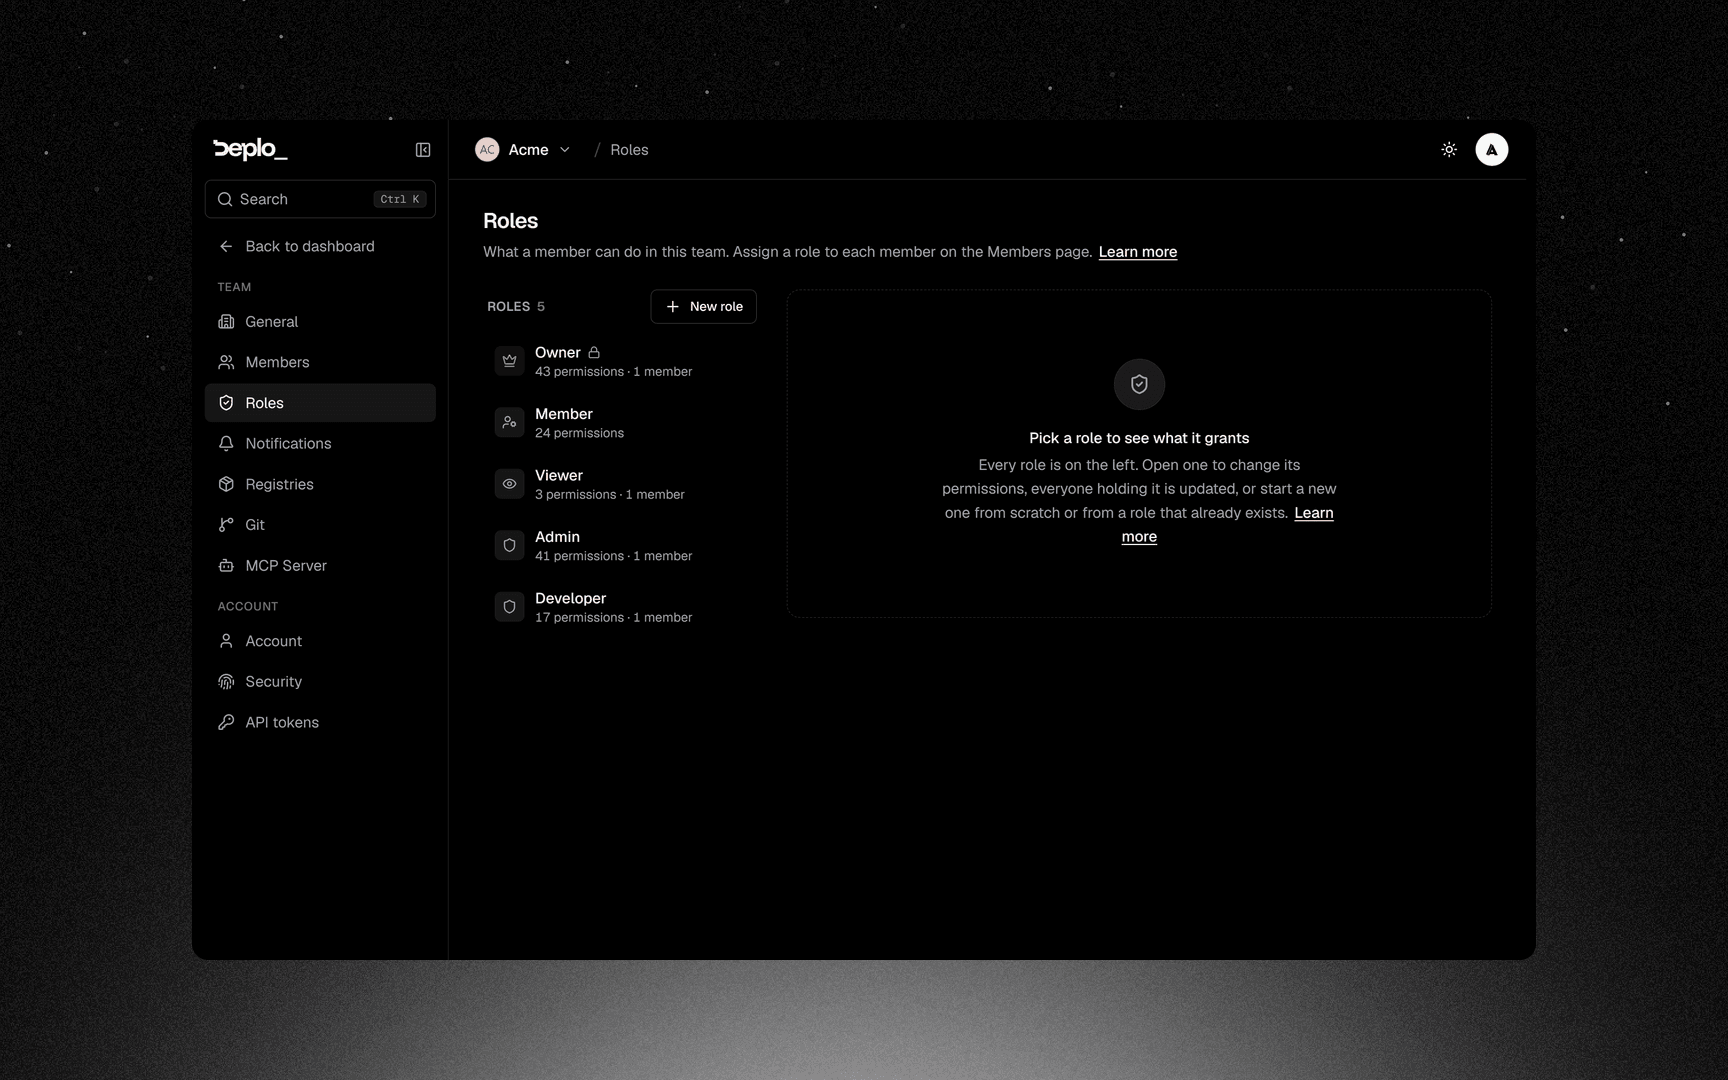The height and width of the screenshot is (1080, 1728).
Task: Click the Developer role shield icon
Action: point(509,607)
